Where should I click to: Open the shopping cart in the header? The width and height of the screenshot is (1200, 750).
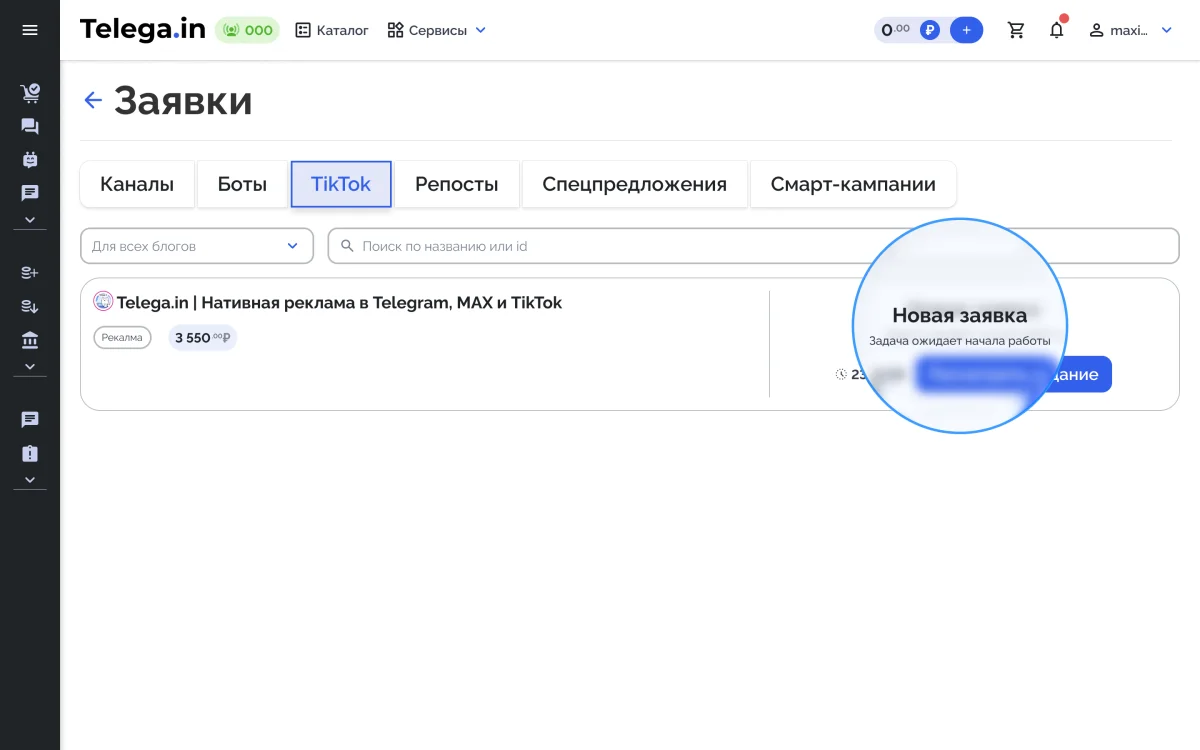tap(1017, 30)
